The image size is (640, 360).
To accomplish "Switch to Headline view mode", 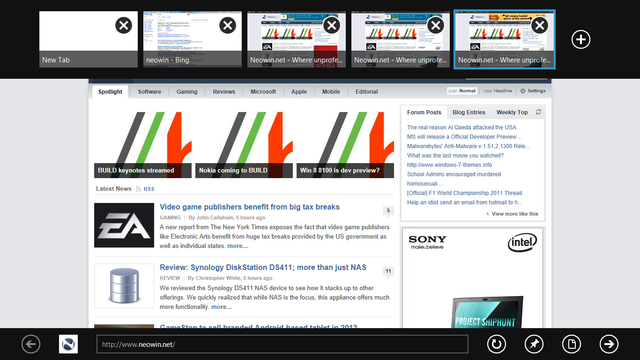I will click(x=497, y=91).
